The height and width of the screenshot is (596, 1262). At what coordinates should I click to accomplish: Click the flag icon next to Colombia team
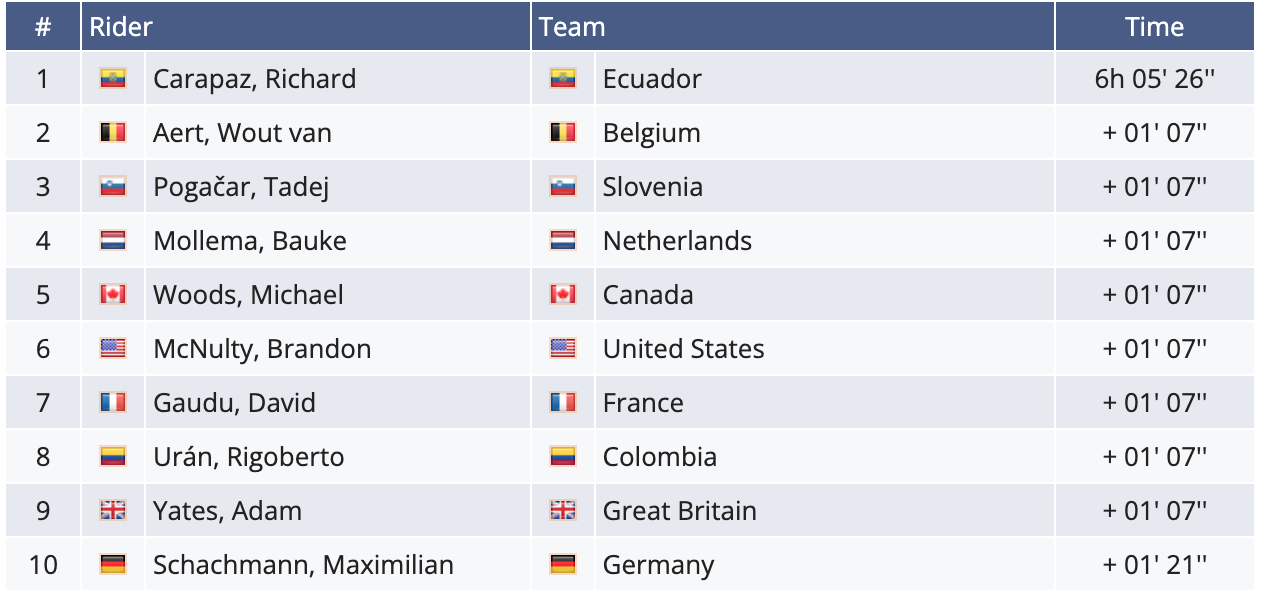[563, 457]
